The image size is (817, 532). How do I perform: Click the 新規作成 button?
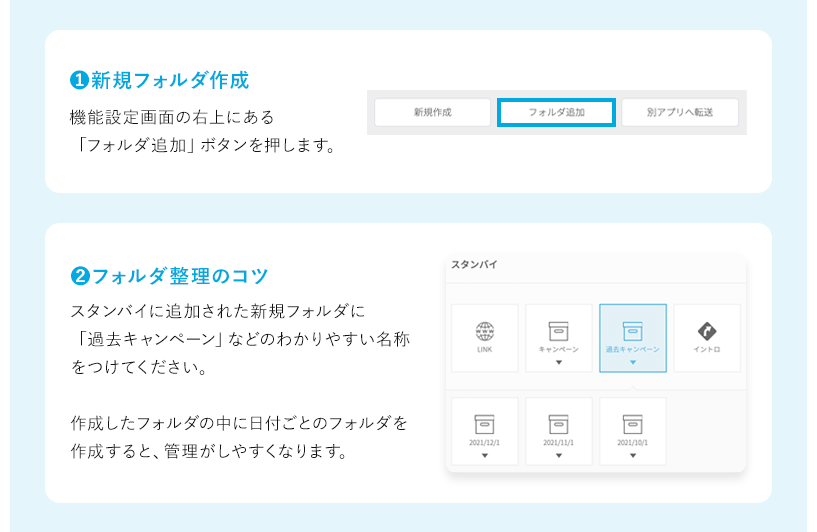[432, 112]
